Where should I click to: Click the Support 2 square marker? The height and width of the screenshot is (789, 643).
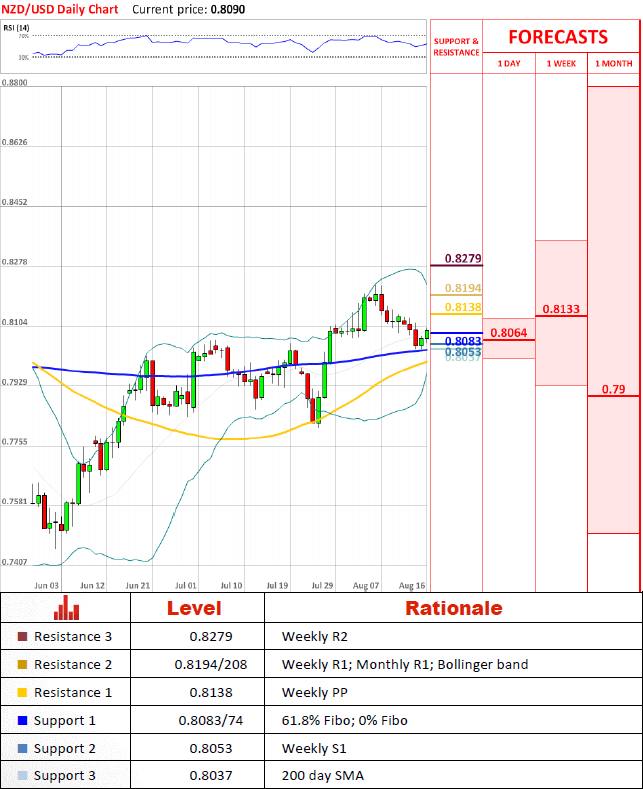click(x=23, y=748)
